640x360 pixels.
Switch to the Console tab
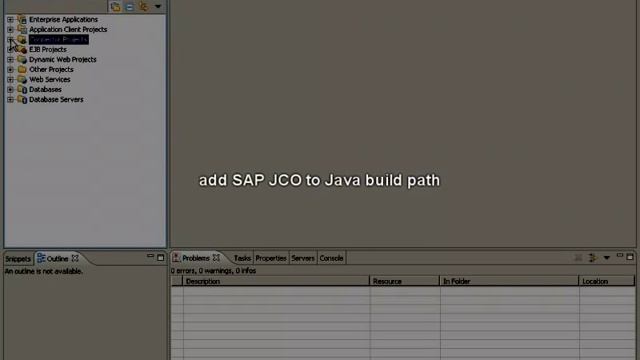tap(331, 258)
